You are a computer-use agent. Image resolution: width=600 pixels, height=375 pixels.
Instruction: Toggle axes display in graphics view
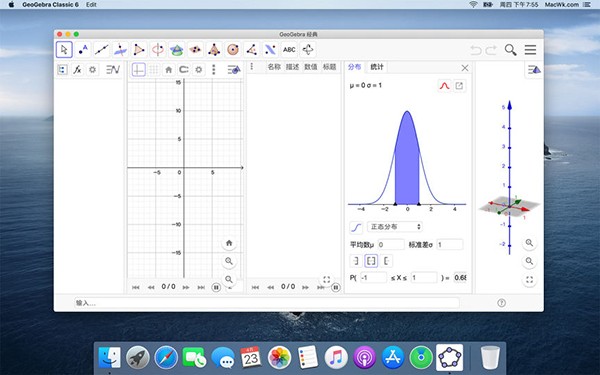tap(139, 70)
